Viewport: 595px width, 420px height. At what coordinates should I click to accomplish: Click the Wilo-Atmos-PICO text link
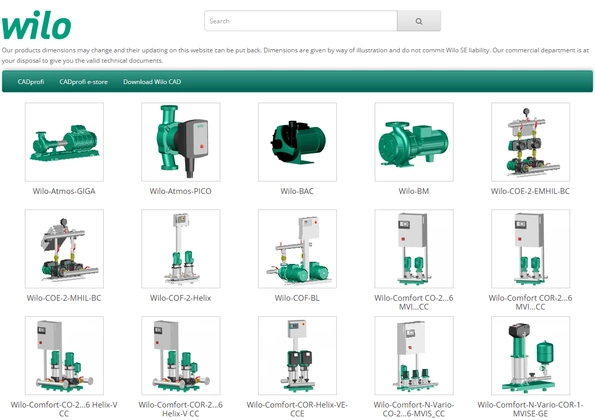click(181, 191)
